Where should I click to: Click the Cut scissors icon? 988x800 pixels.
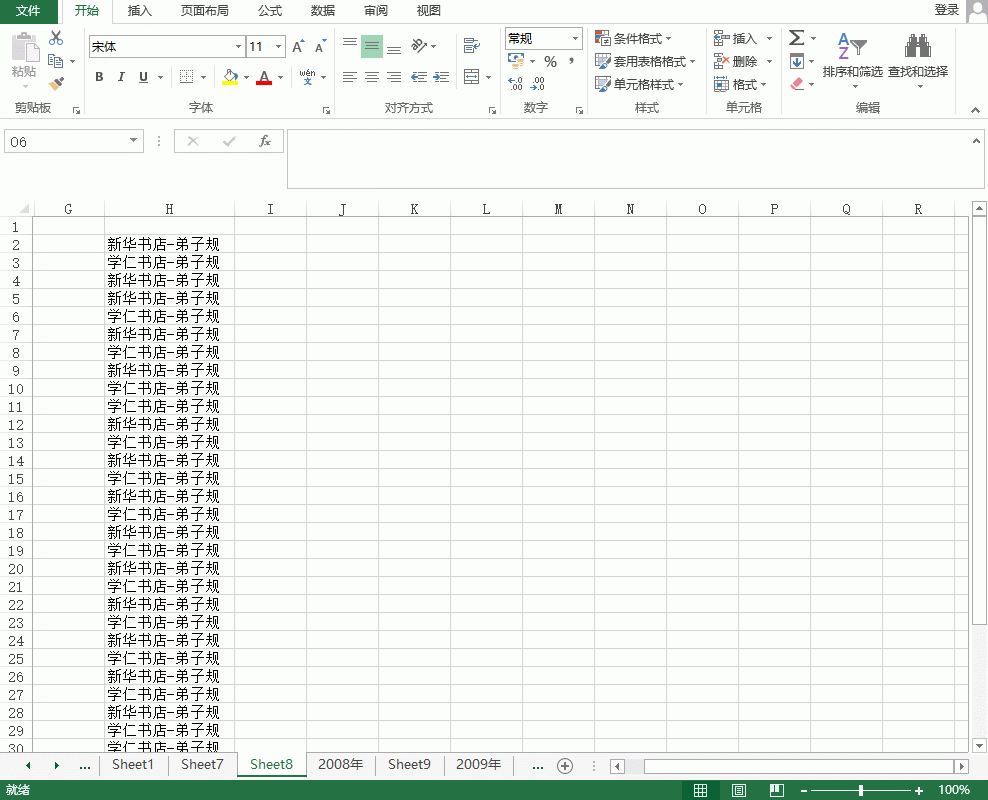(56, 38)
